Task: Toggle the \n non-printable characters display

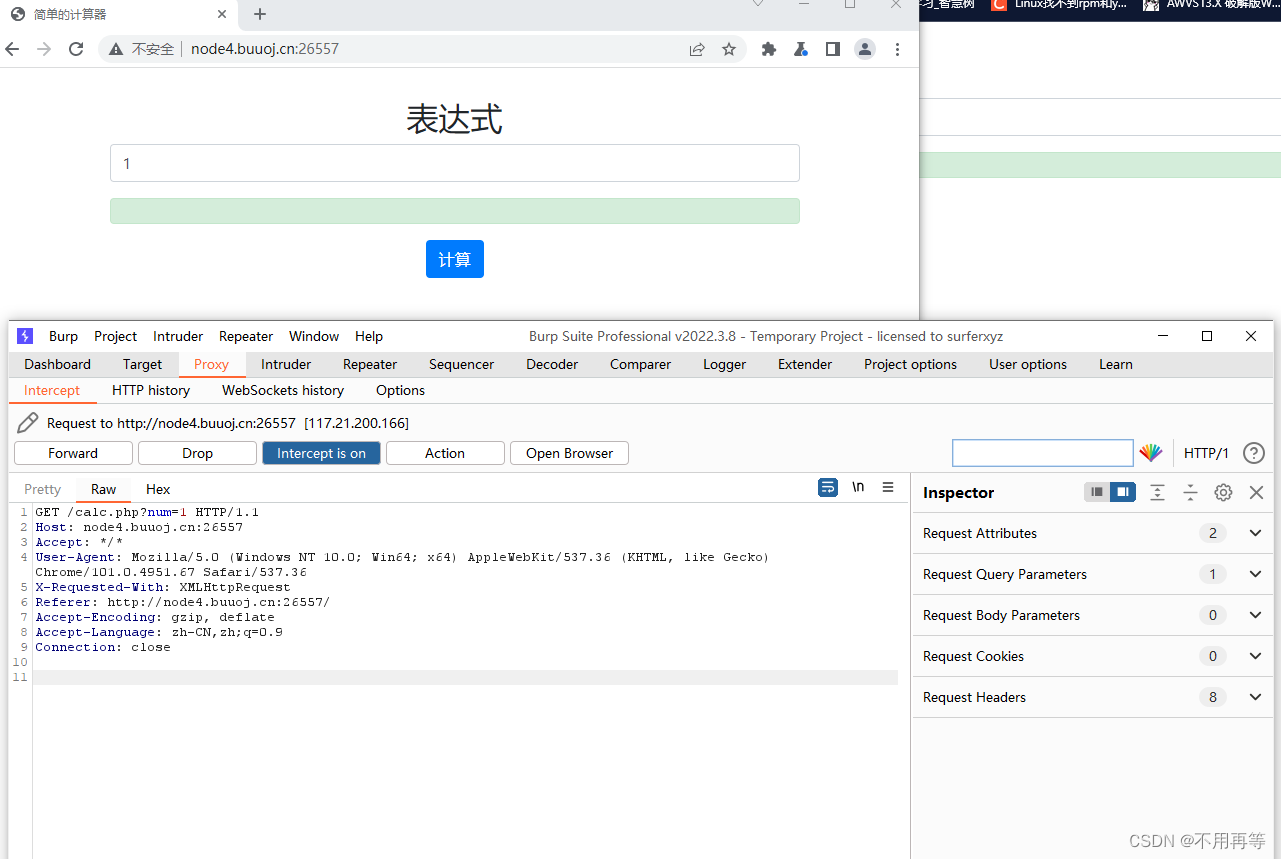Action: (x=858, y=487)
